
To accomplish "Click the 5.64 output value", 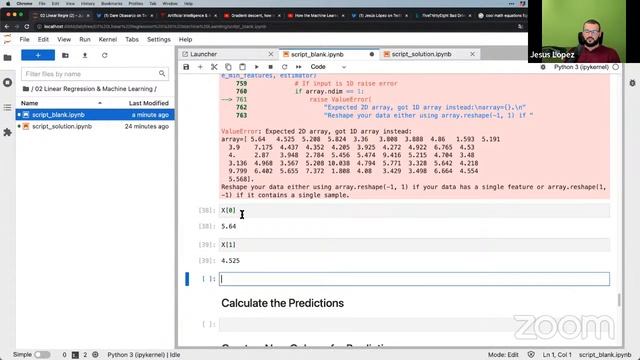I will (x=229, y=227).
